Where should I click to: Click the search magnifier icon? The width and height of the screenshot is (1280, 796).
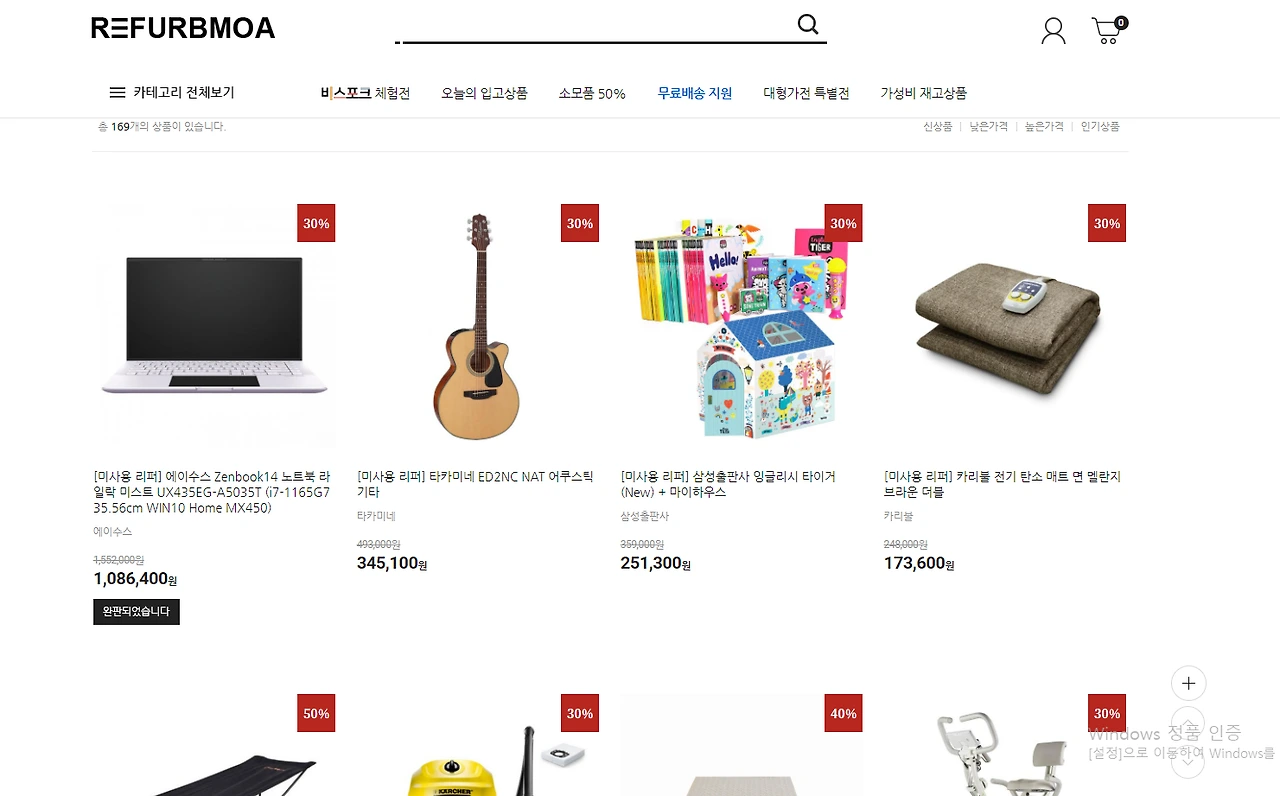point(808,25)
